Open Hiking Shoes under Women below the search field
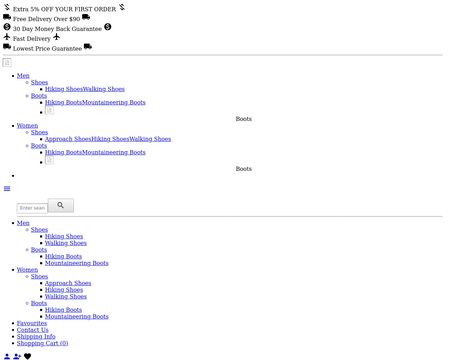 coord(64,290)
